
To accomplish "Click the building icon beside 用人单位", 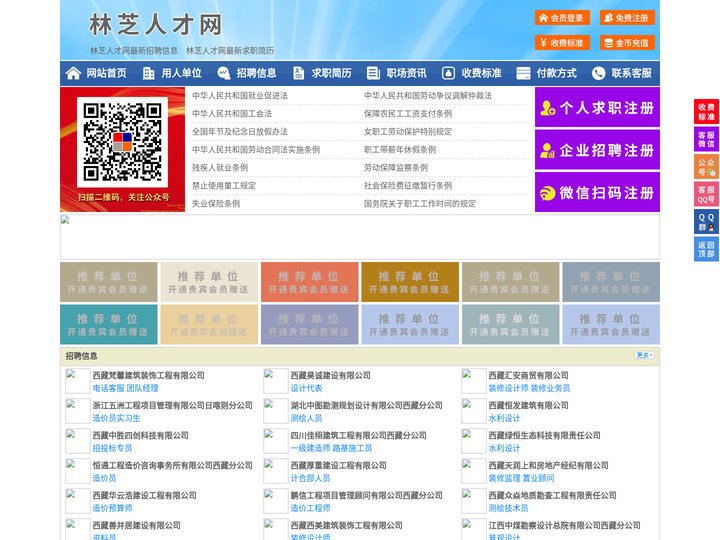I will pyautogui.click(x=148, y=73).
